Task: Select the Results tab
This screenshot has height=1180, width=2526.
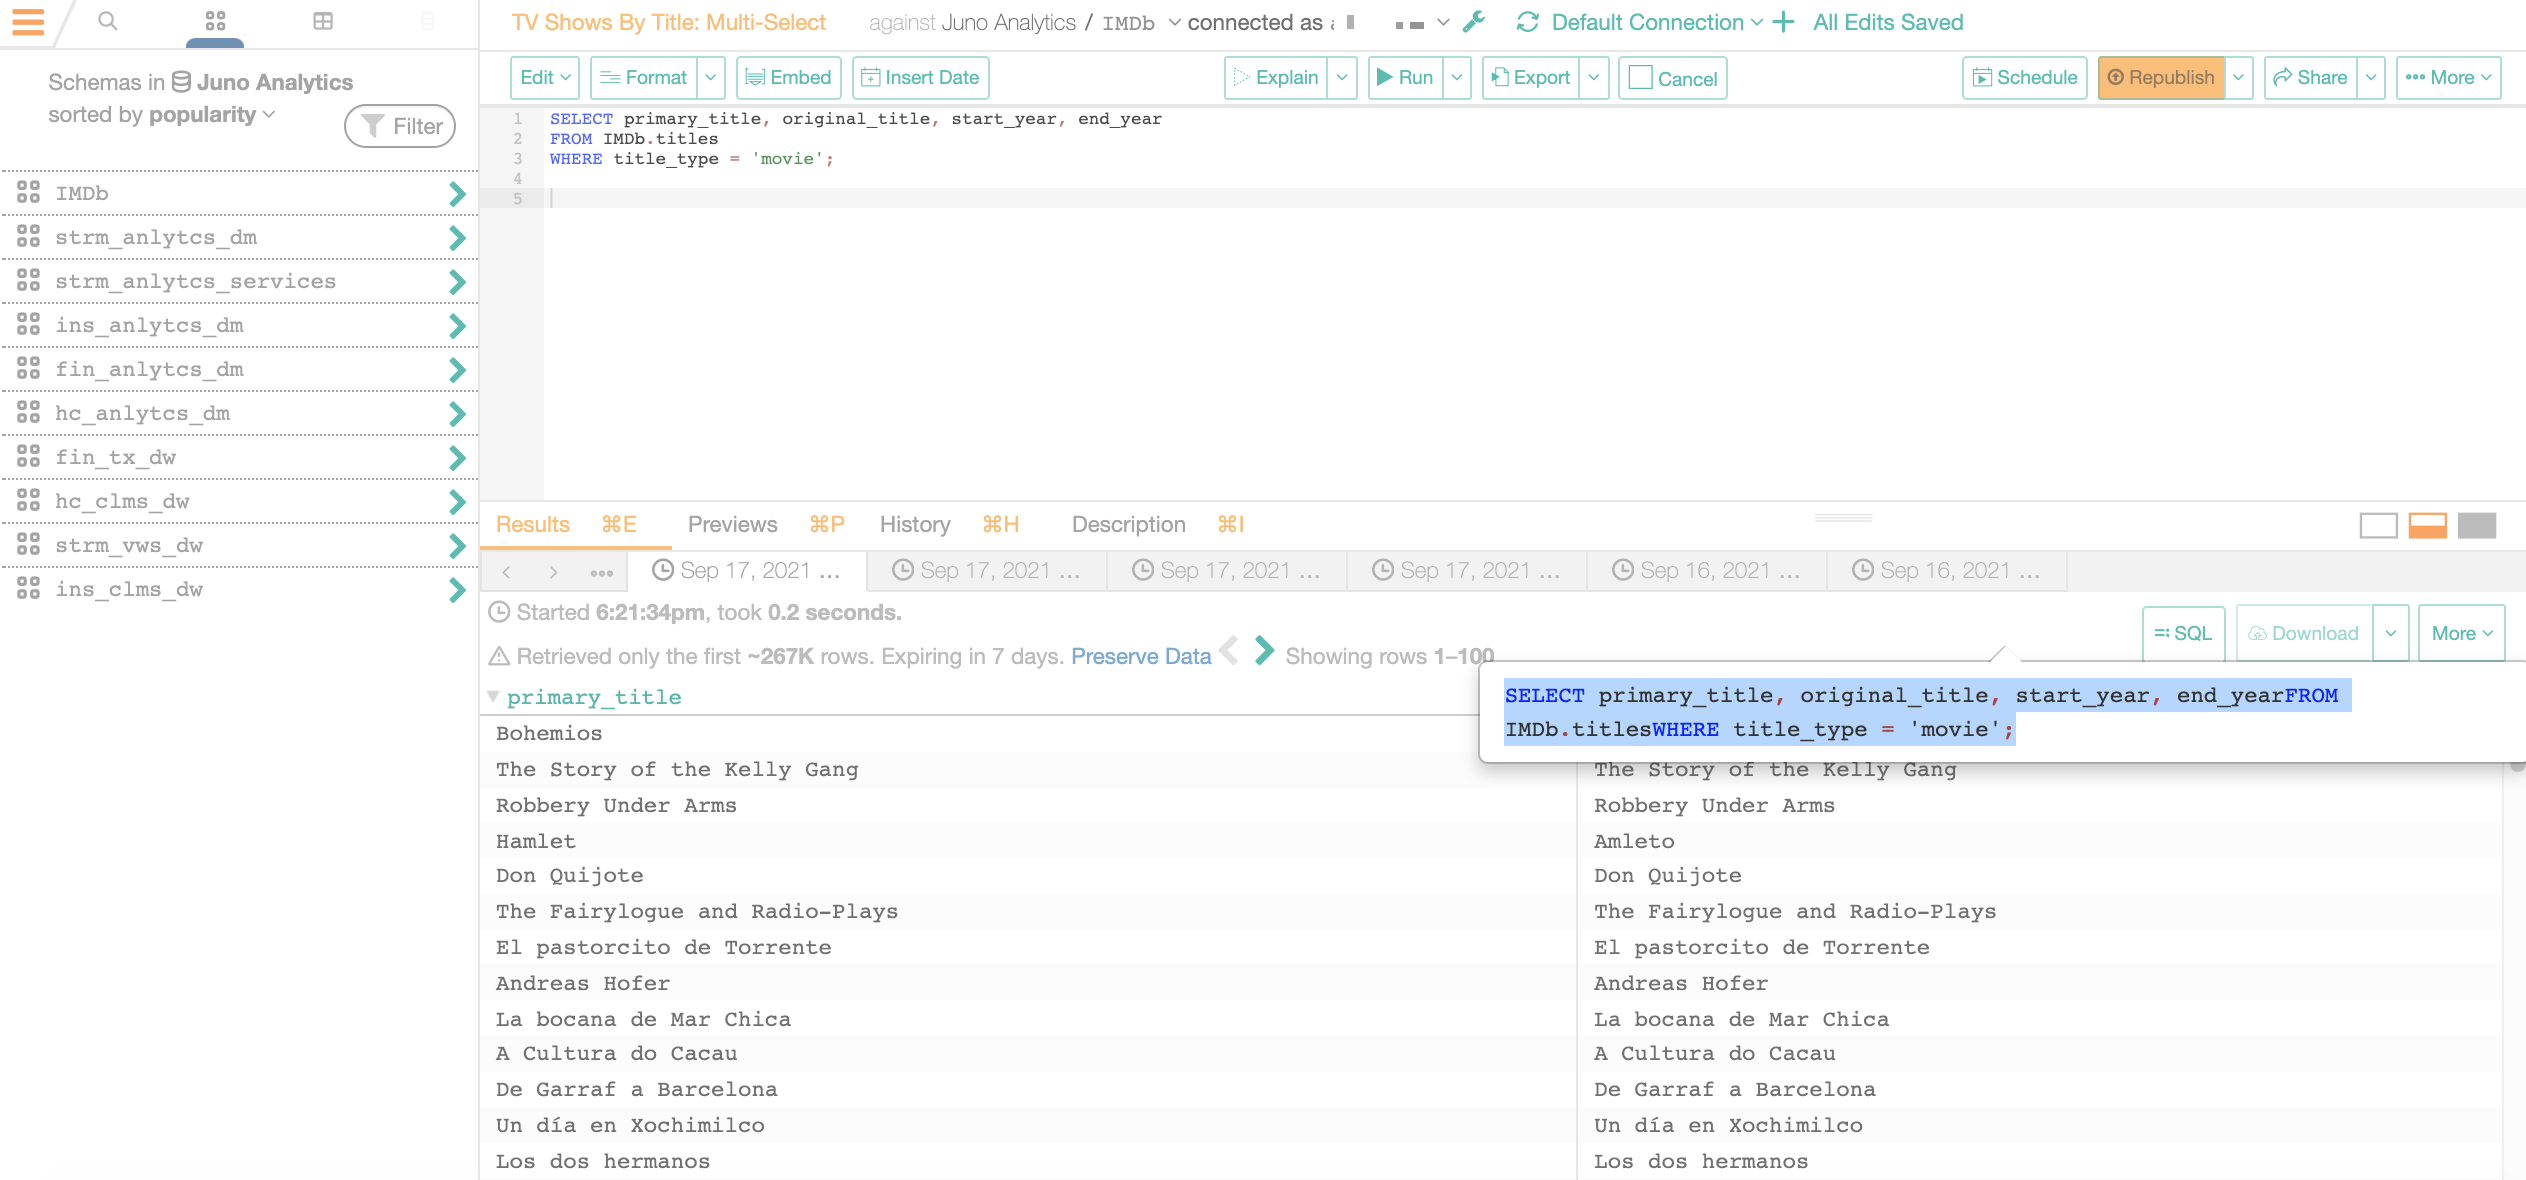Action: coord(532,524)
